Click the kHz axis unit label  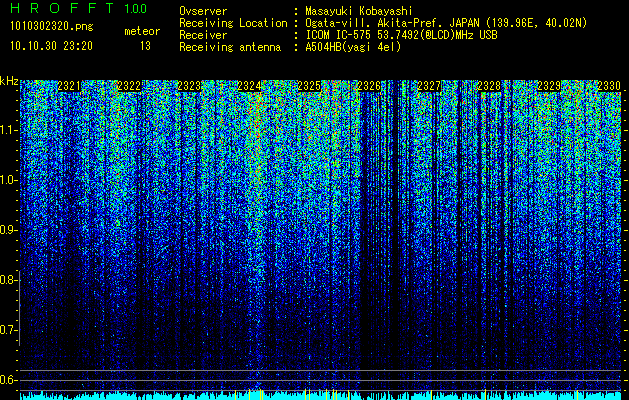click(9, 81)
